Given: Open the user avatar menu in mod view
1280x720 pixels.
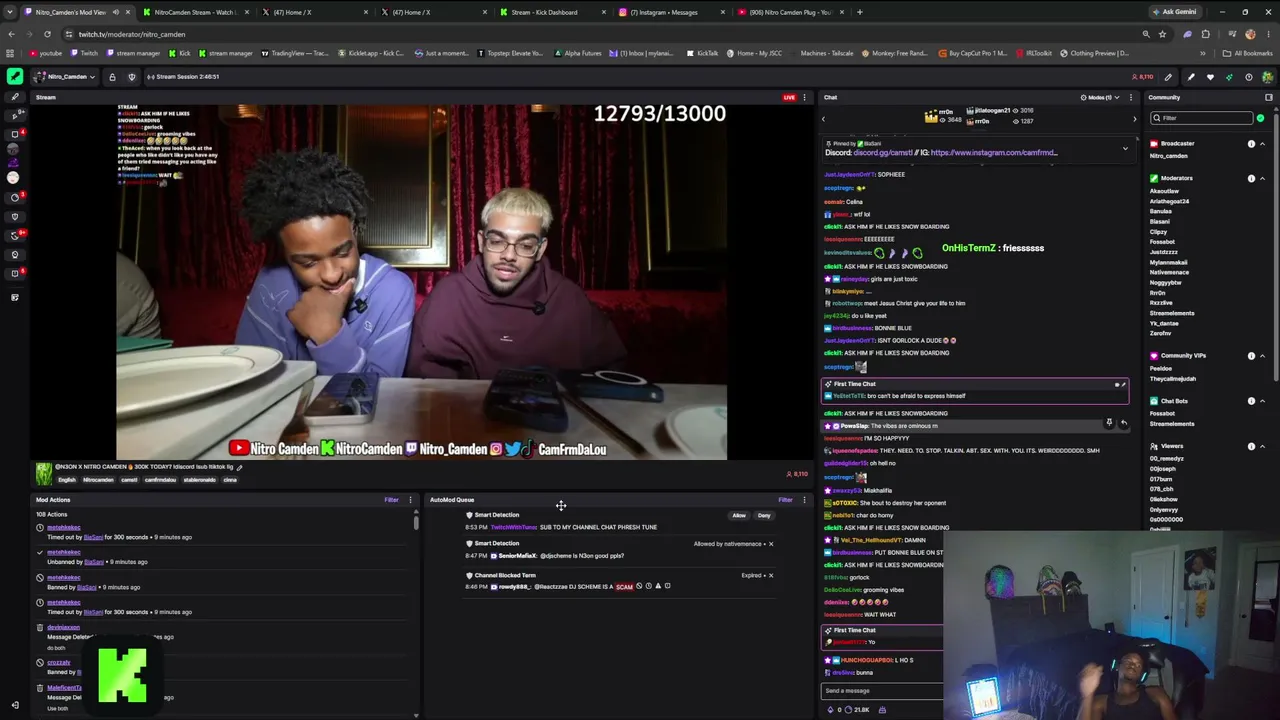Looking at the screenshot, I should coord(1268,77).
